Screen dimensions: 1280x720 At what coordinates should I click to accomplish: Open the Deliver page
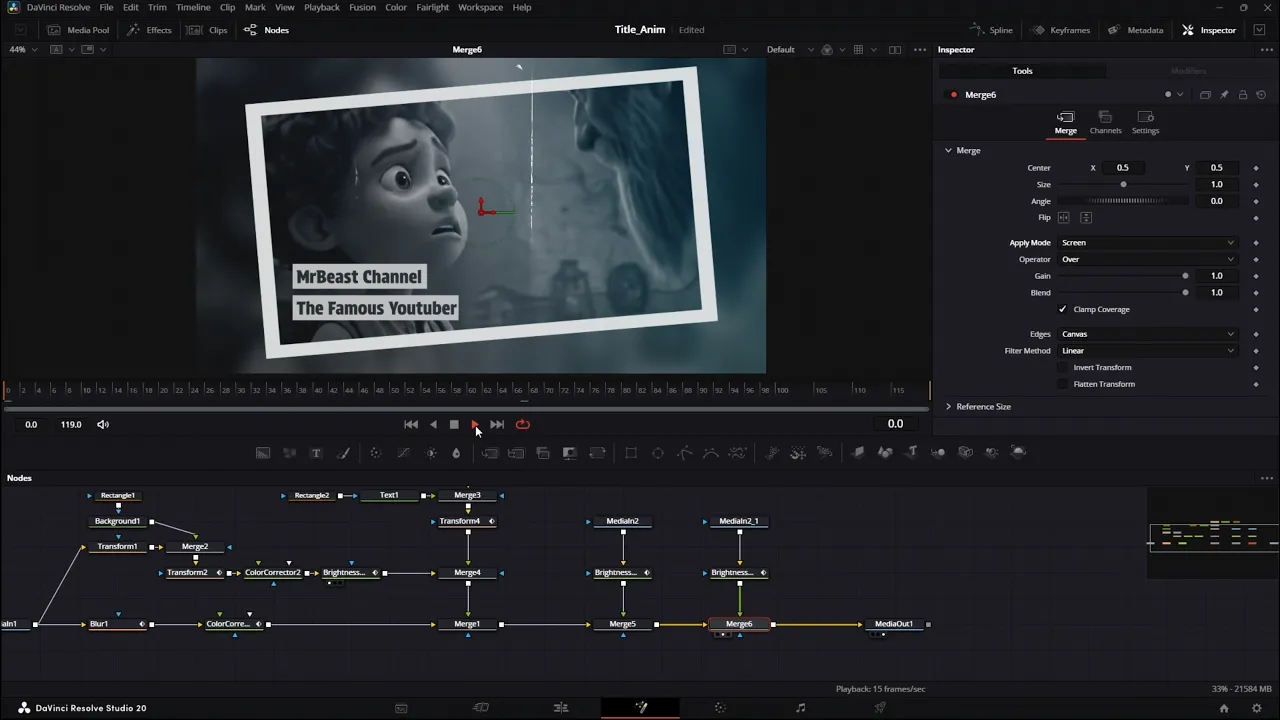coord(880,708)
